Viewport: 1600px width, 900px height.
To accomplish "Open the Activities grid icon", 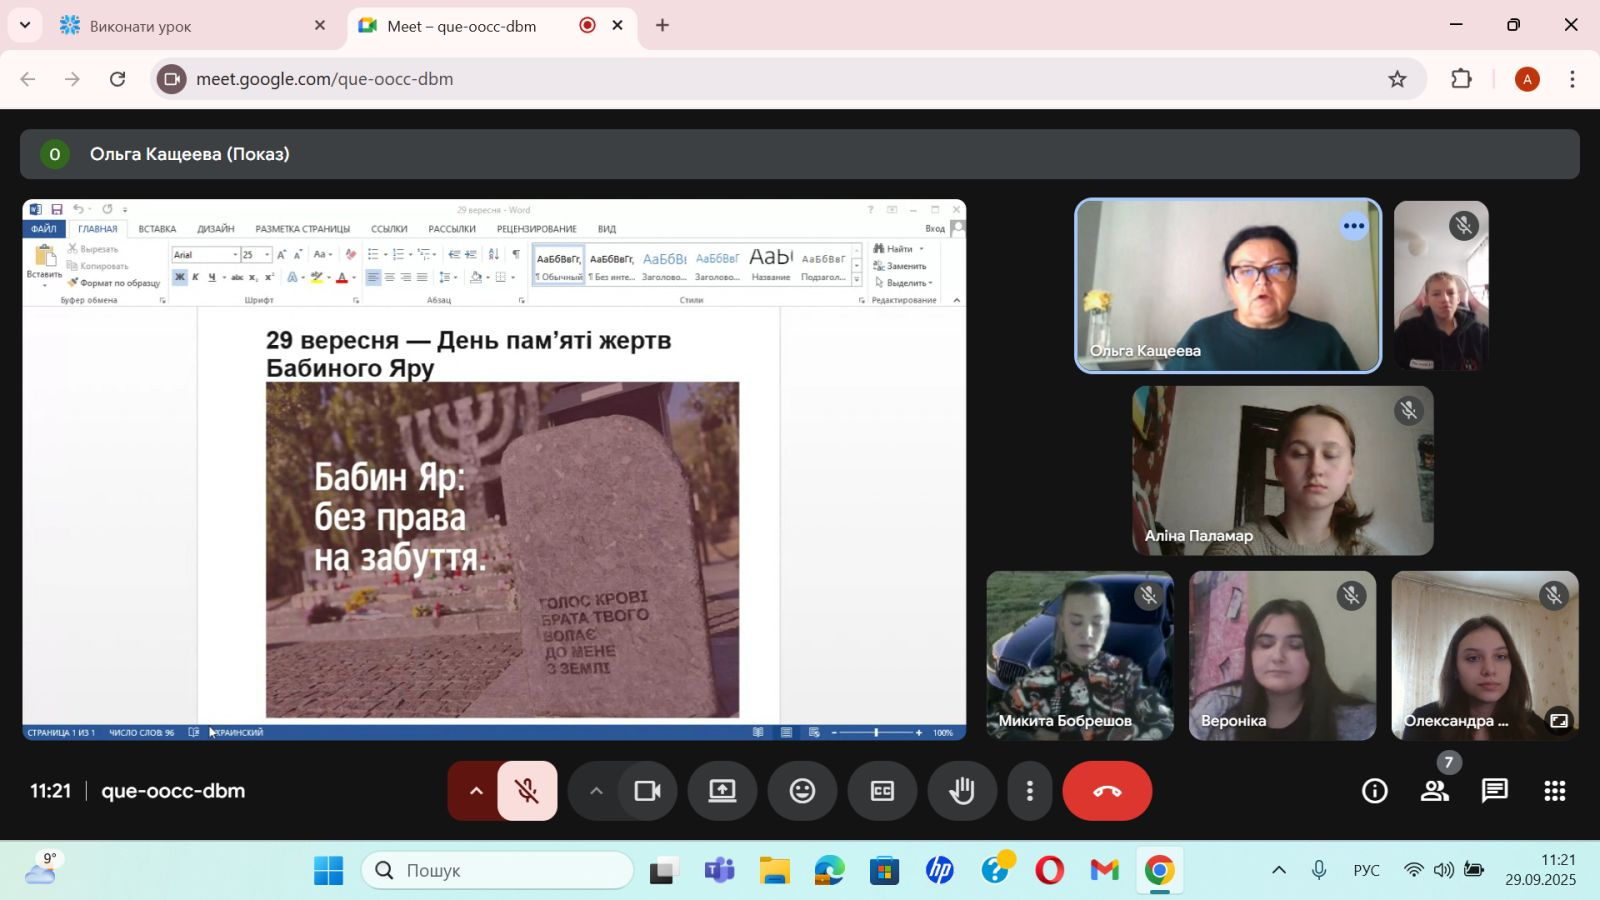I will pyautogui.click(x=1555, y=791).
